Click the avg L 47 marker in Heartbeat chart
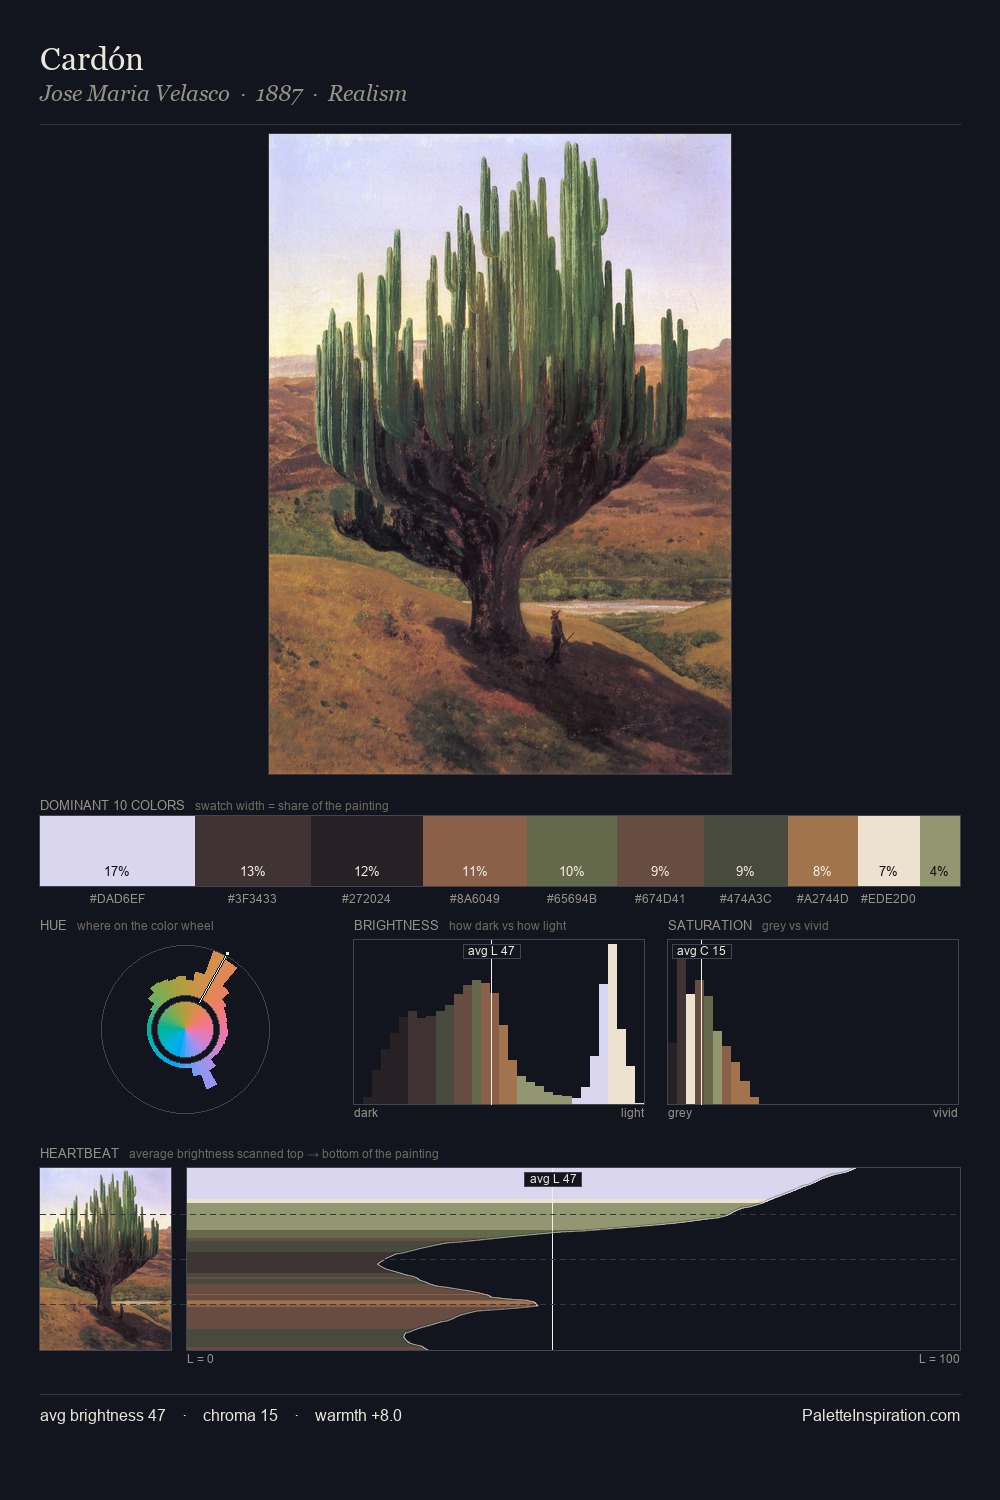This screenshot has height=1500, width=1000. (x=552, y=1179)
